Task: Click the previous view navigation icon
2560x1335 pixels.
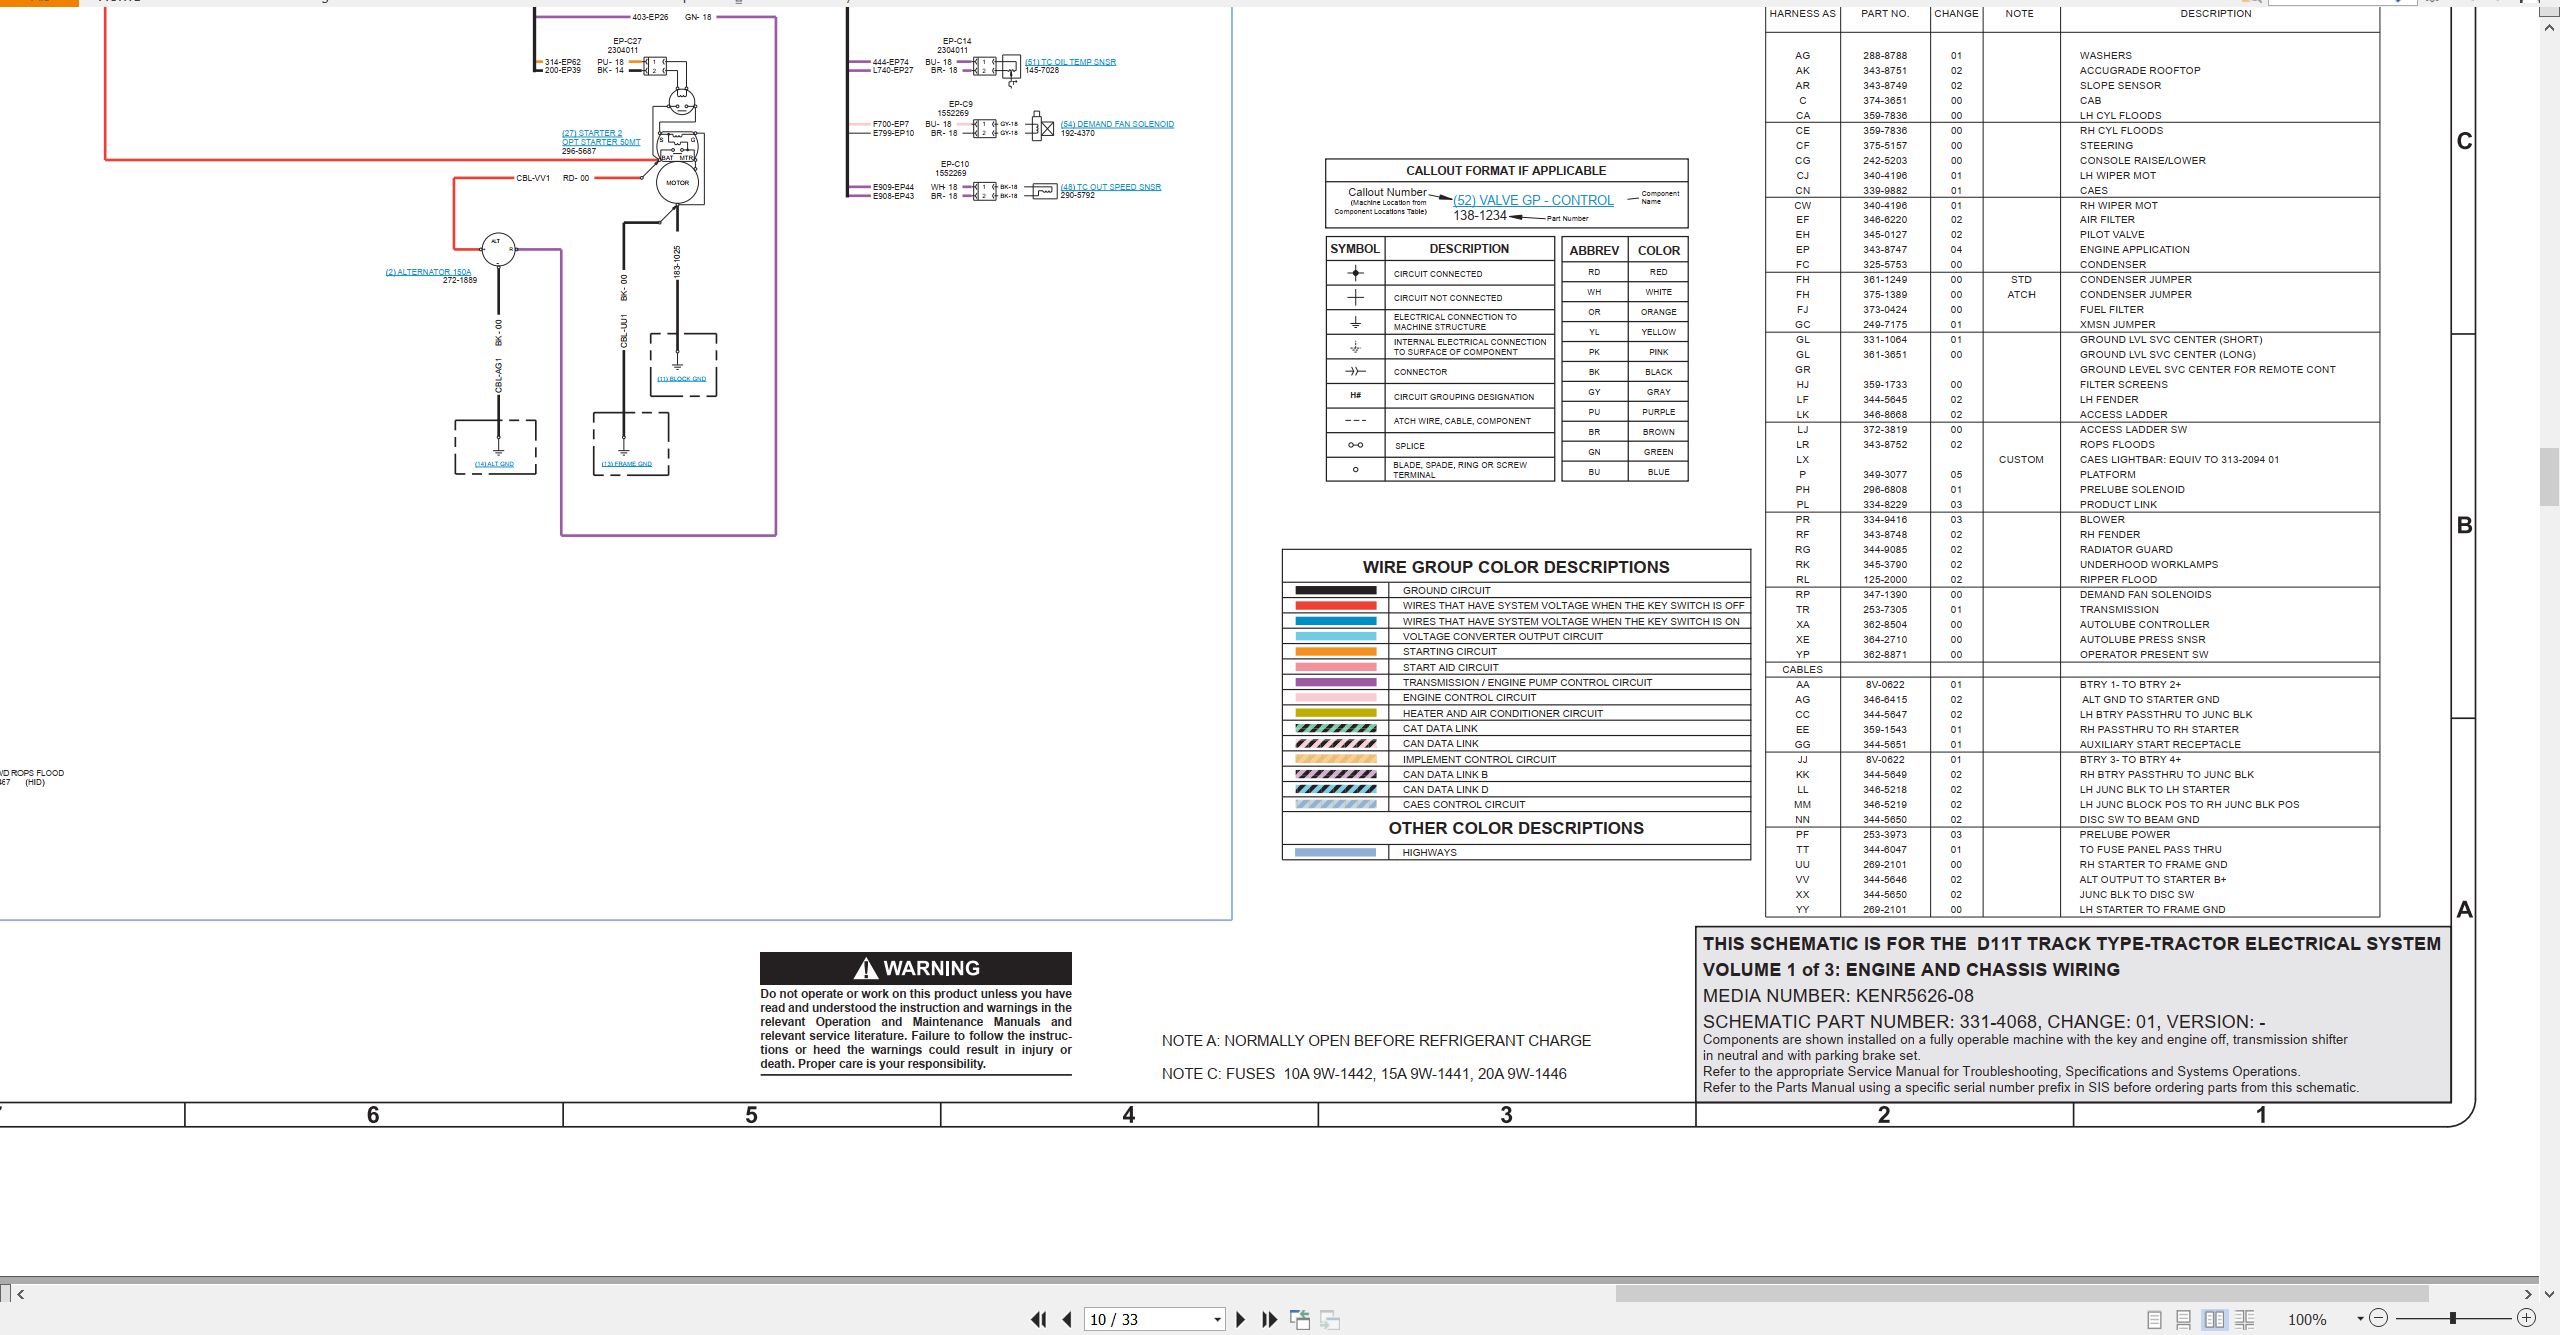Action: (1300, 1319)
